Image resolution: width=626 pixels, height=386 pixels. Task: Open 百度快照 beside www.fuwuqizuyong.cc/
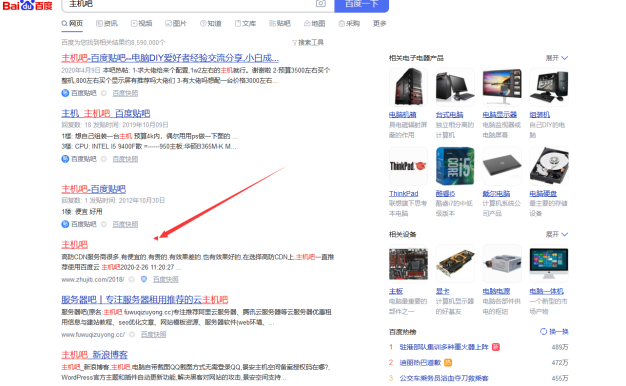pos(153,334)
